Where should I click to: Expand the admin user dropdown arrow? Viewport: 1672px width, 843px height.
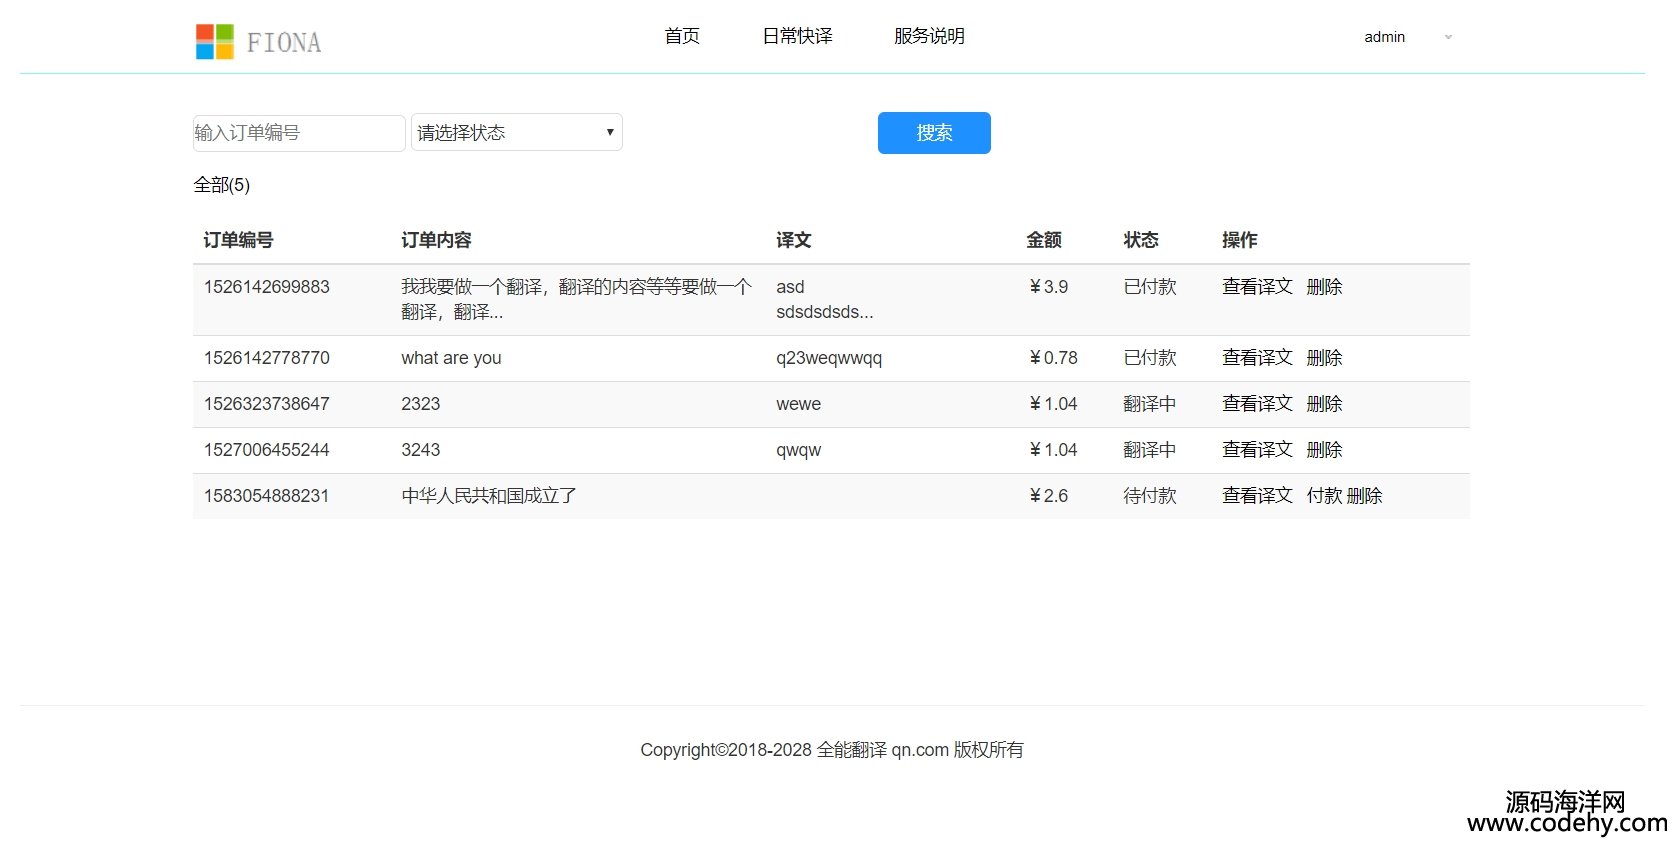click(x=1447, y=38)
